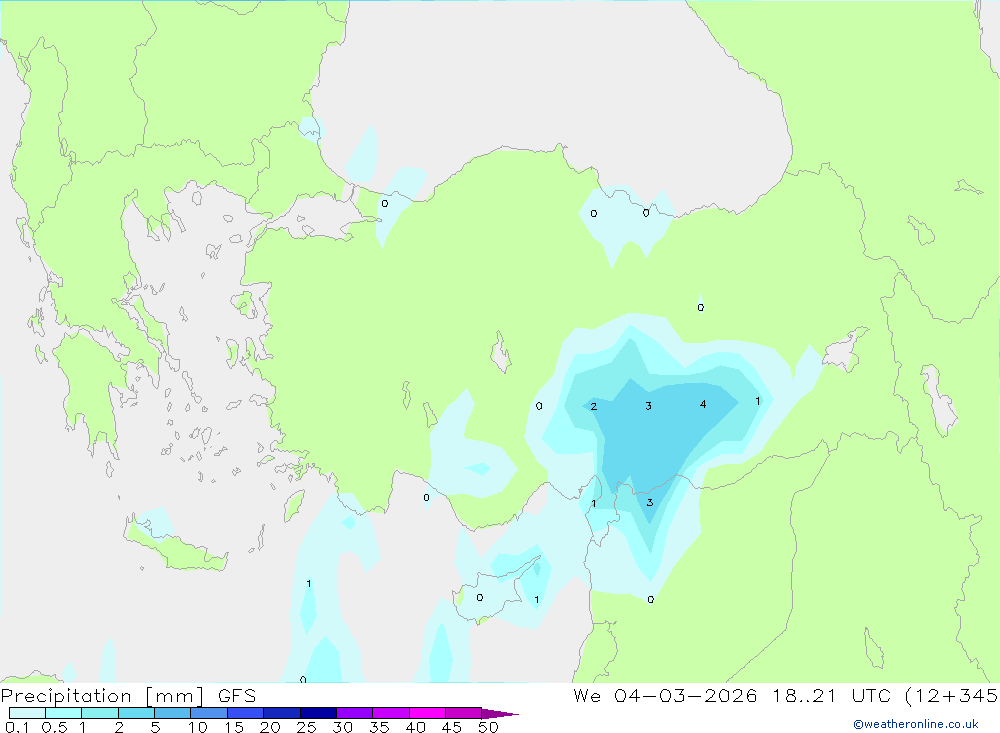Viewport: 1000px width, 733px height.
Task: Click the 30–35 mm purple legend swatch
Action: [x=355, y=713]
